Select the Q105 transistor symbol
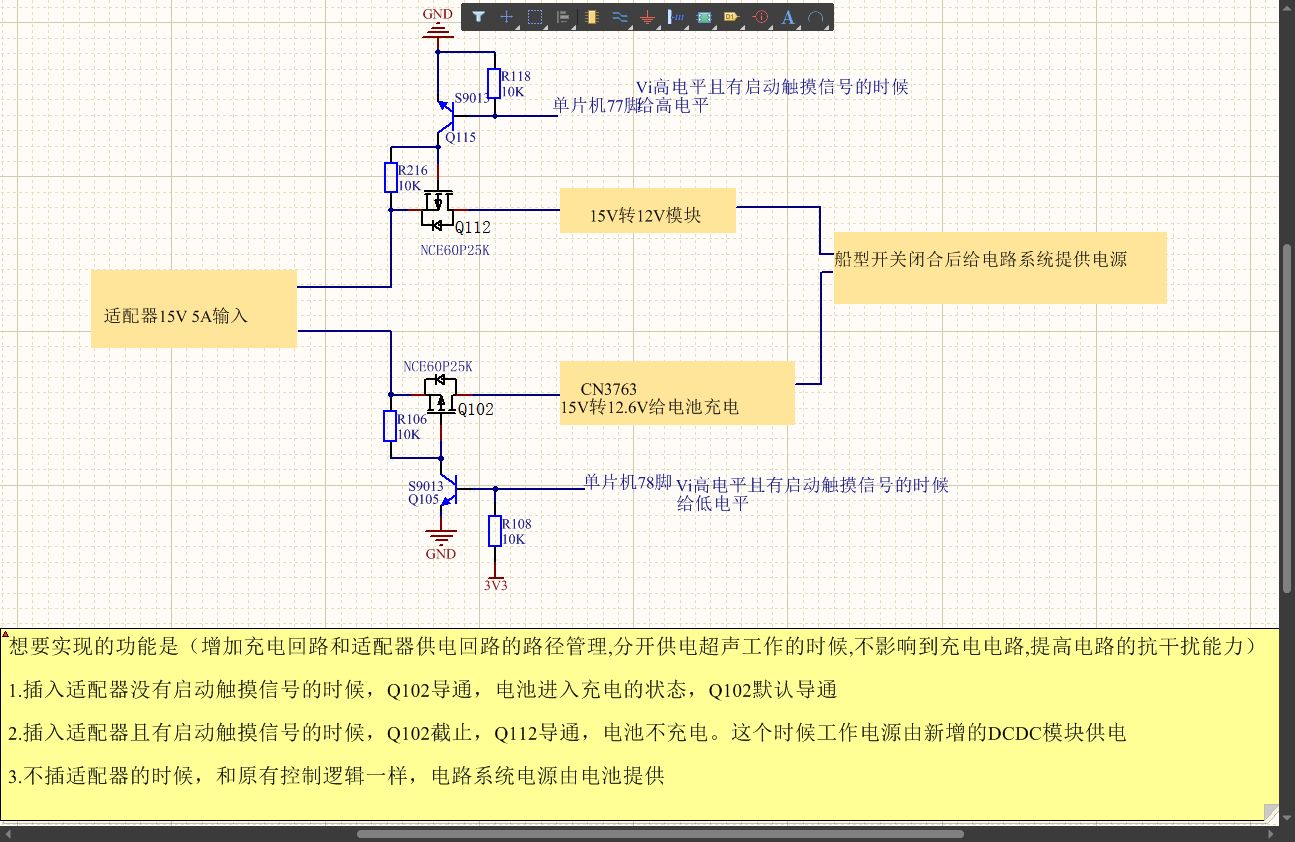1295x842 pixels. [x=449, y=489]
